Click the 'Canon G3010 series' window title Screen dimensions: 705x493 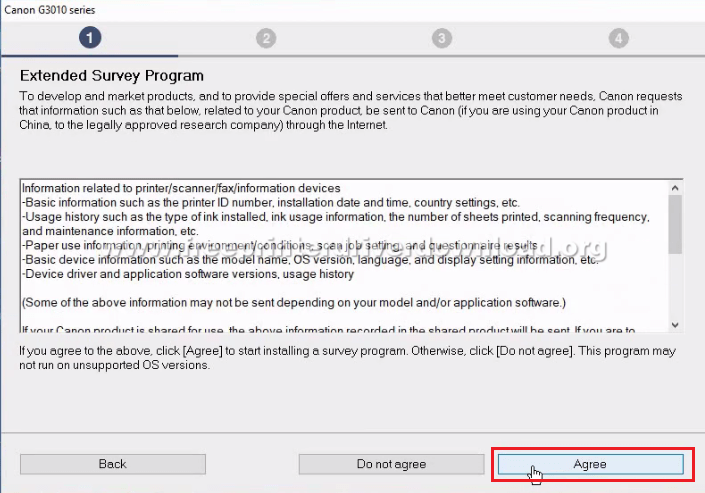tap(49, 10)
